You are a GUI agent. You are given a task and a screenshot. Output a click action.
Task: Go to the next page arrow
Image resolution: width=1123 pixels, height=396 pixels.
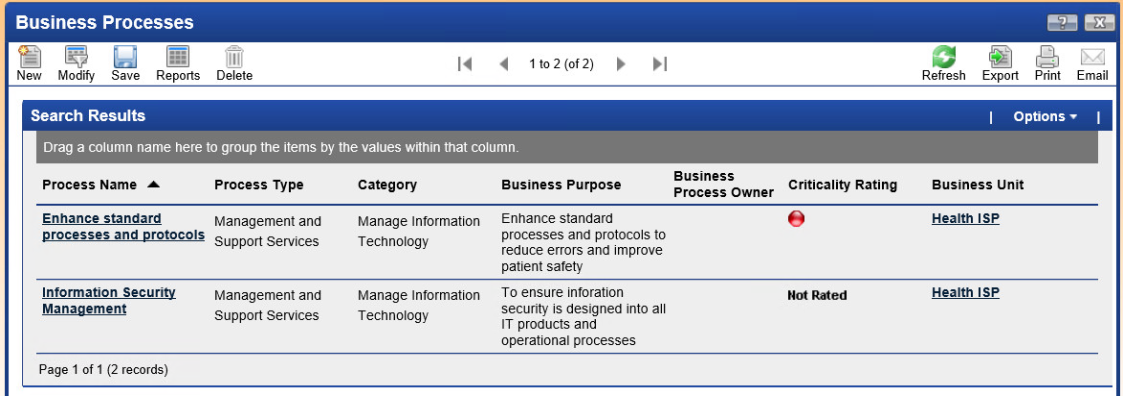click(x=621, y=64)
